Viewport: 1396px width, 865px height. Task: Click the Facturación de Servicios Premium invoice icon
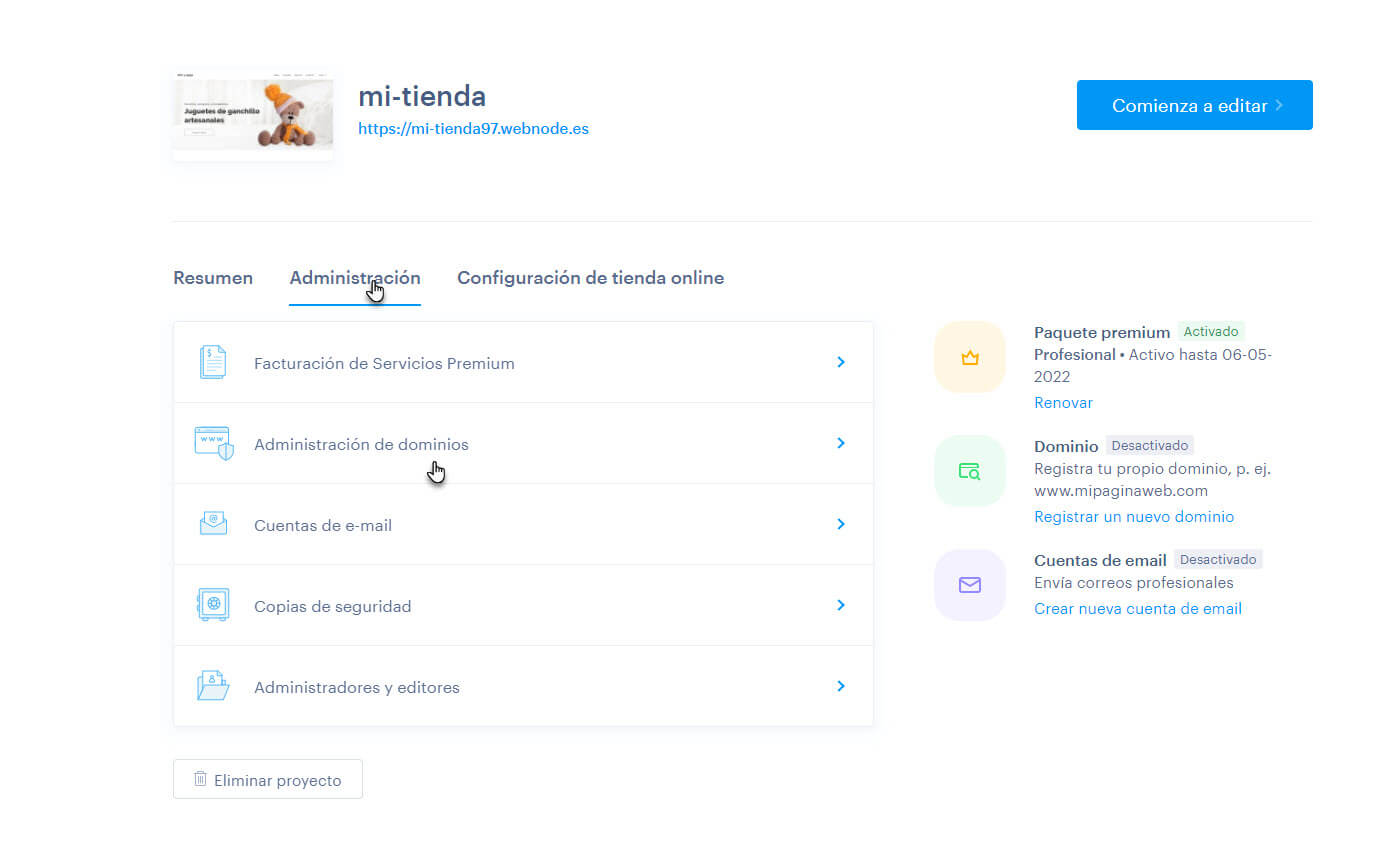point(212,362)
